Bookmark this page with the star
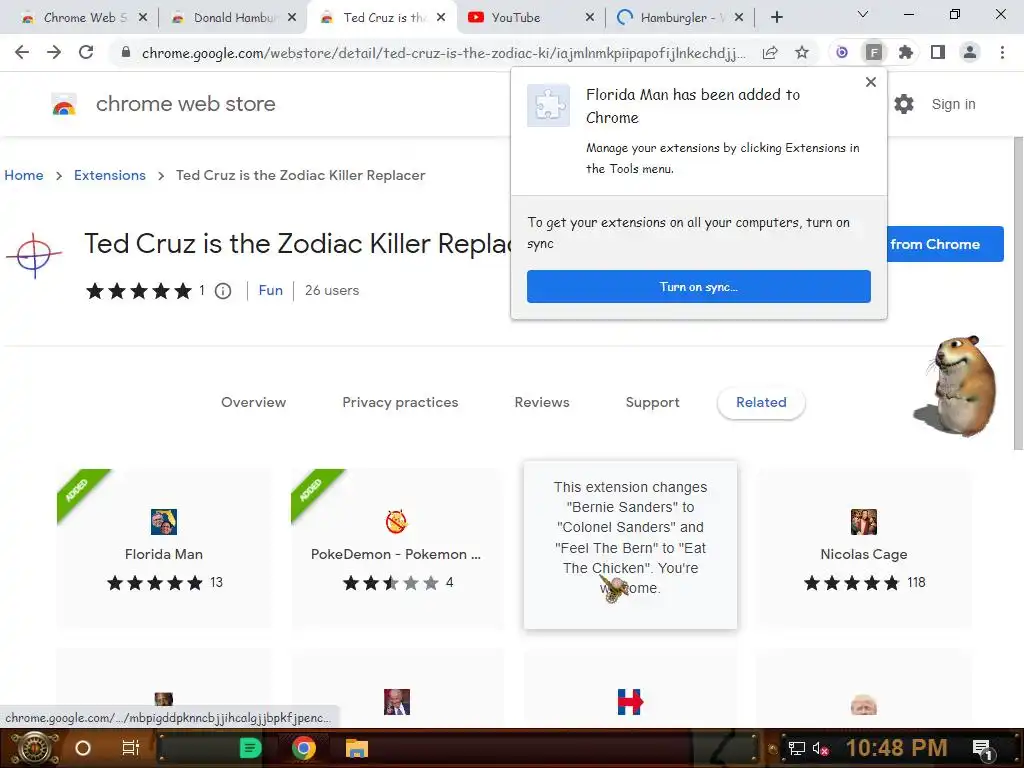Image resolution: width=1024 pixels, height=768 pixels. 802,52
